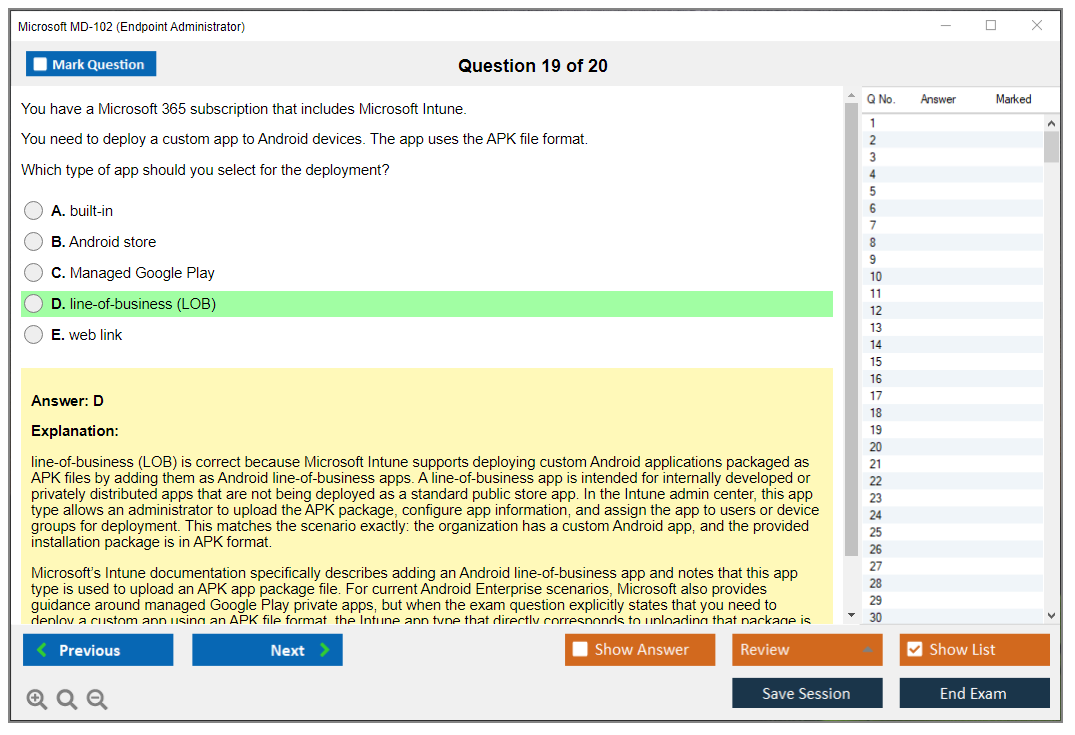Select question 11 in the list
Viewport: 1075px width, 735px height.
pos(953,293)
